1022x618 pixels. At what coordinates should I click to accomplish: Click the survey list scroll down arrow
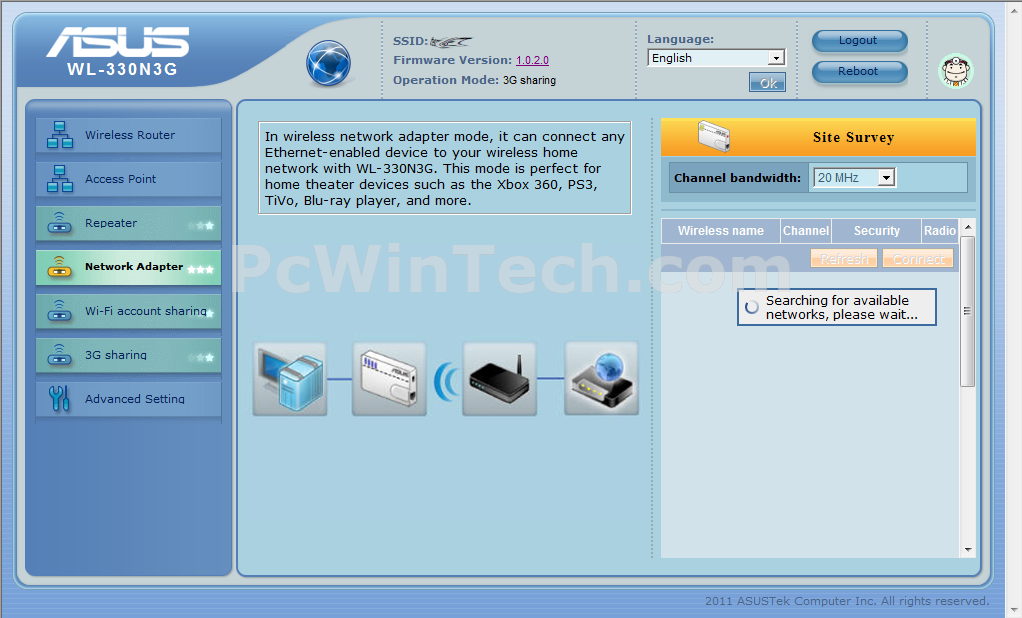[x=968, y=550]
